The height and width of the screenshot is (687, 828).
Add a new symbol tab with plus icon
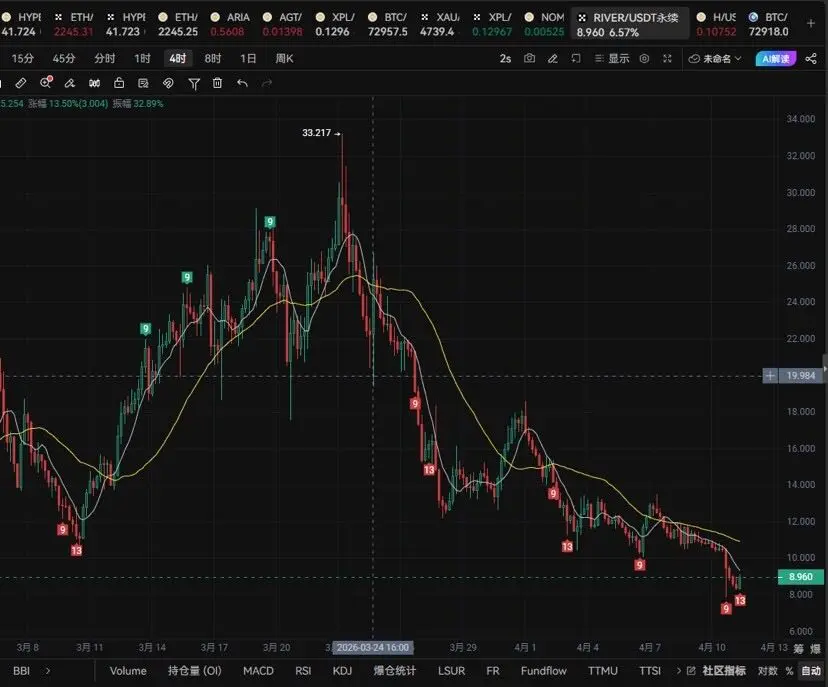[811, 23]
